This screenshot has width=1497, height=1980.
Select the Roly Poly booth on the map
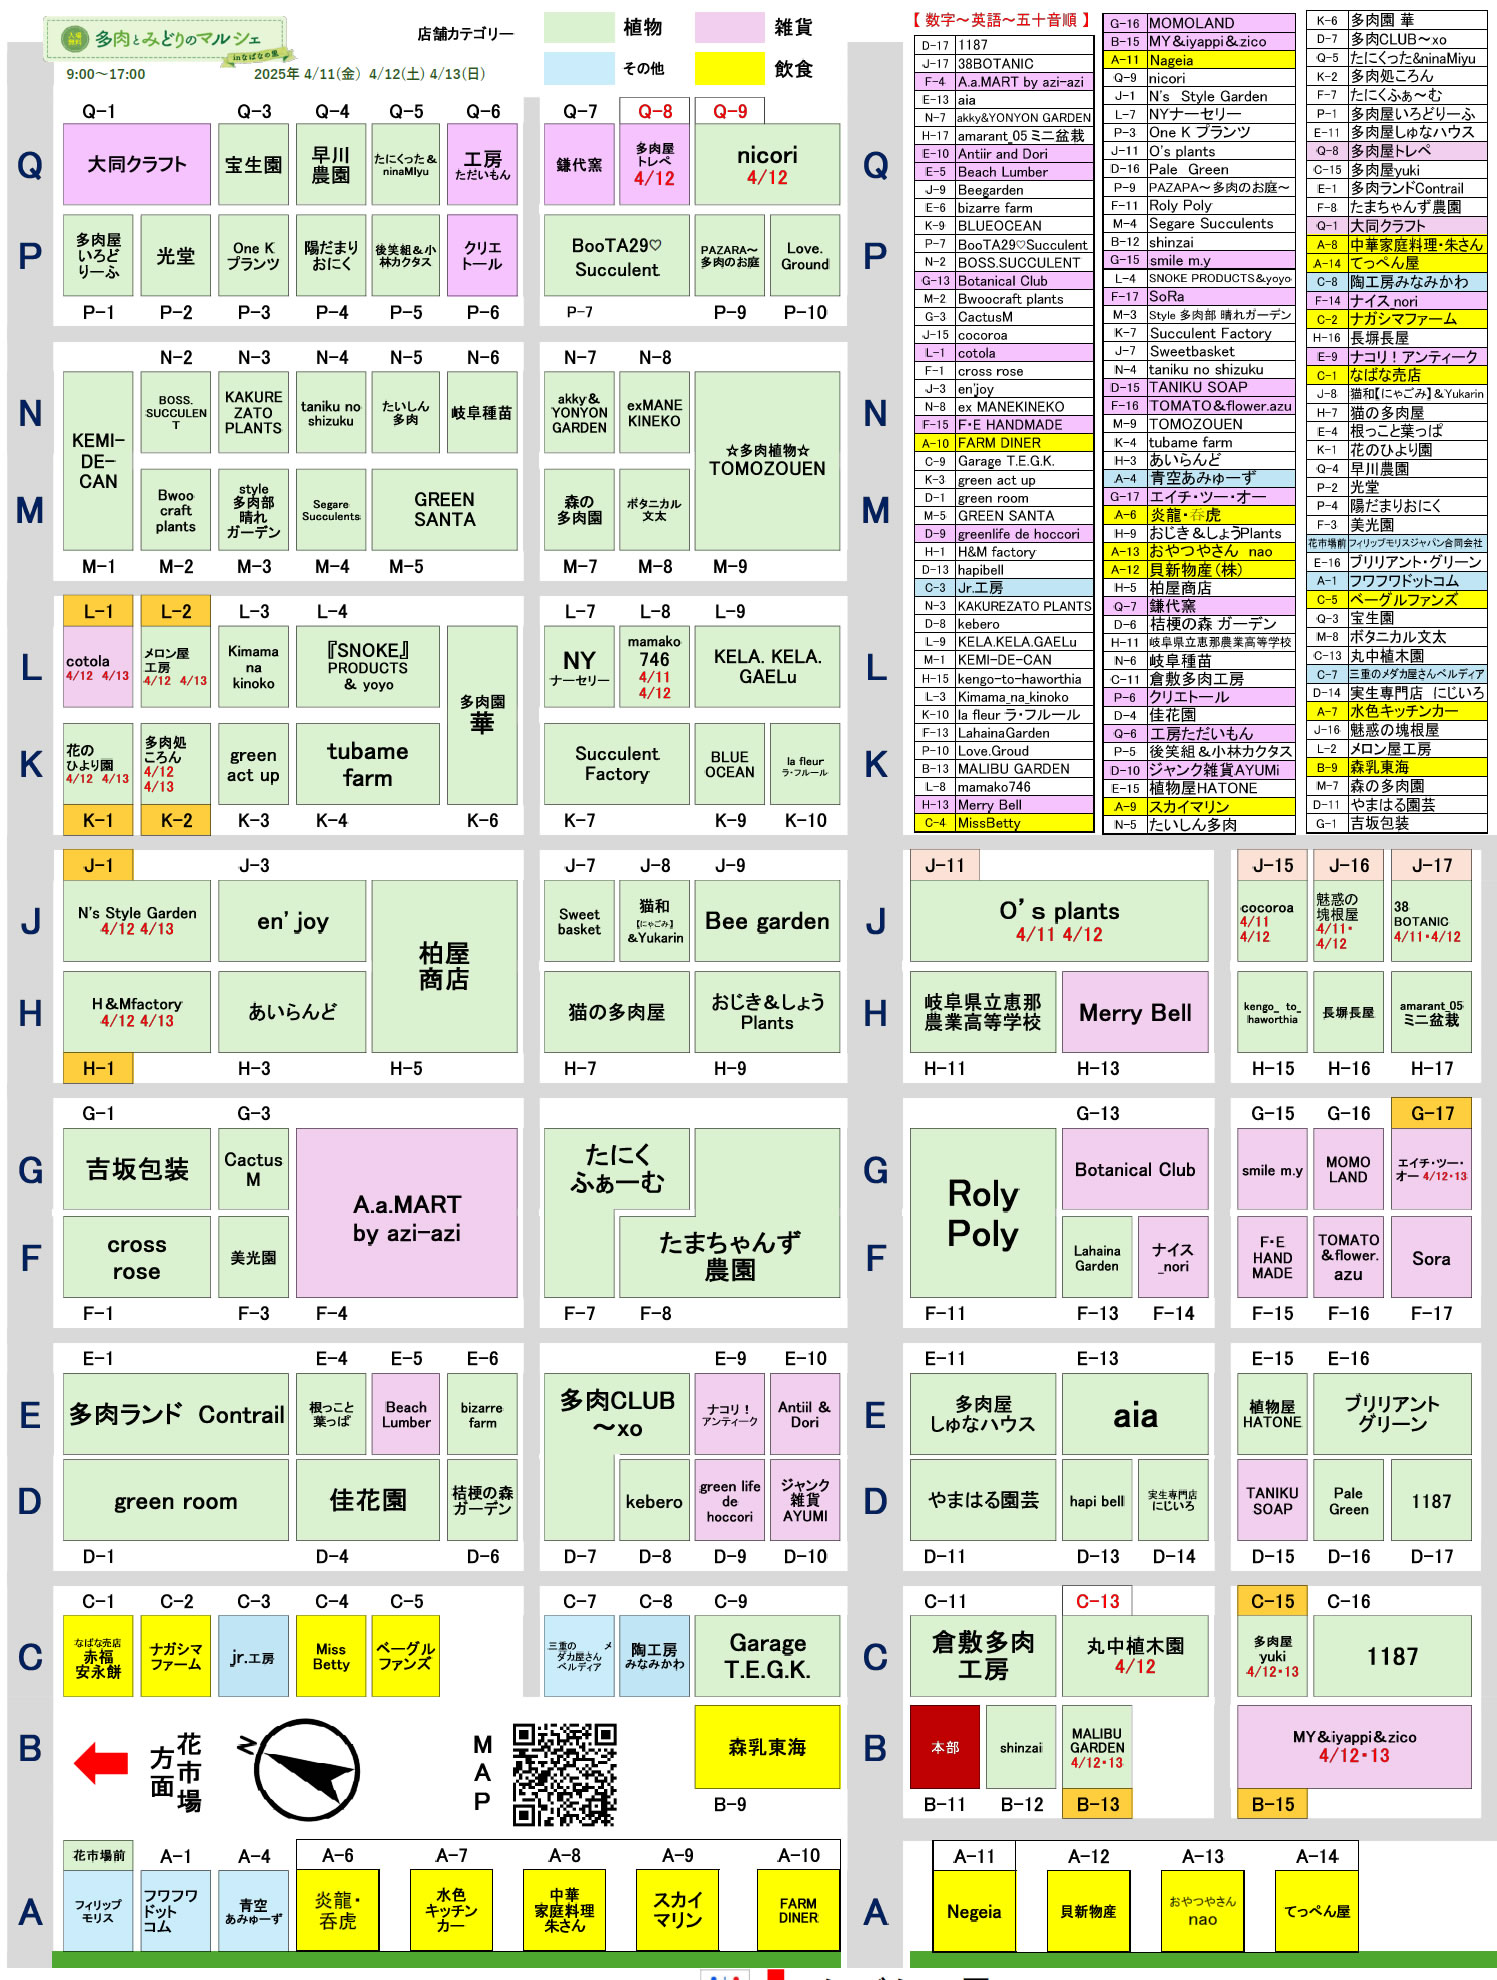point(983,1213)
